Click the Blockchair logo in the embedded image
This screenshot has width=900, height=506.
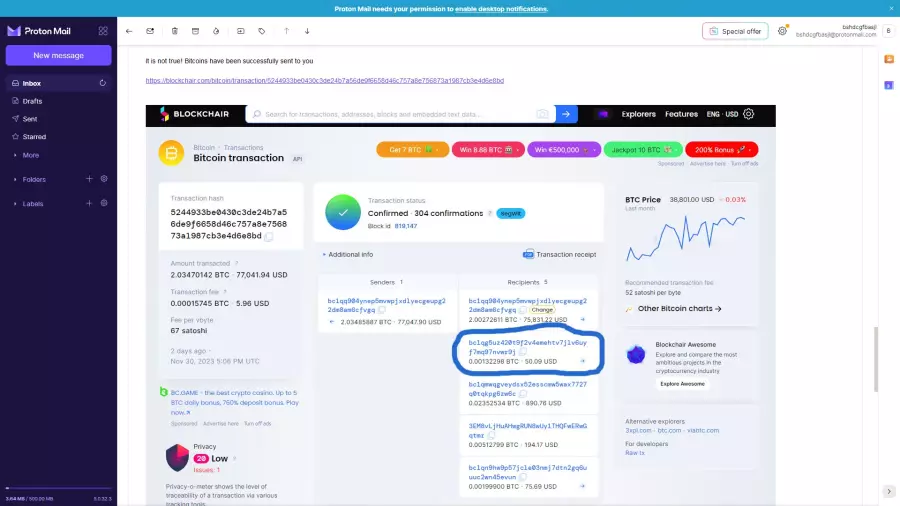[194, 114]
